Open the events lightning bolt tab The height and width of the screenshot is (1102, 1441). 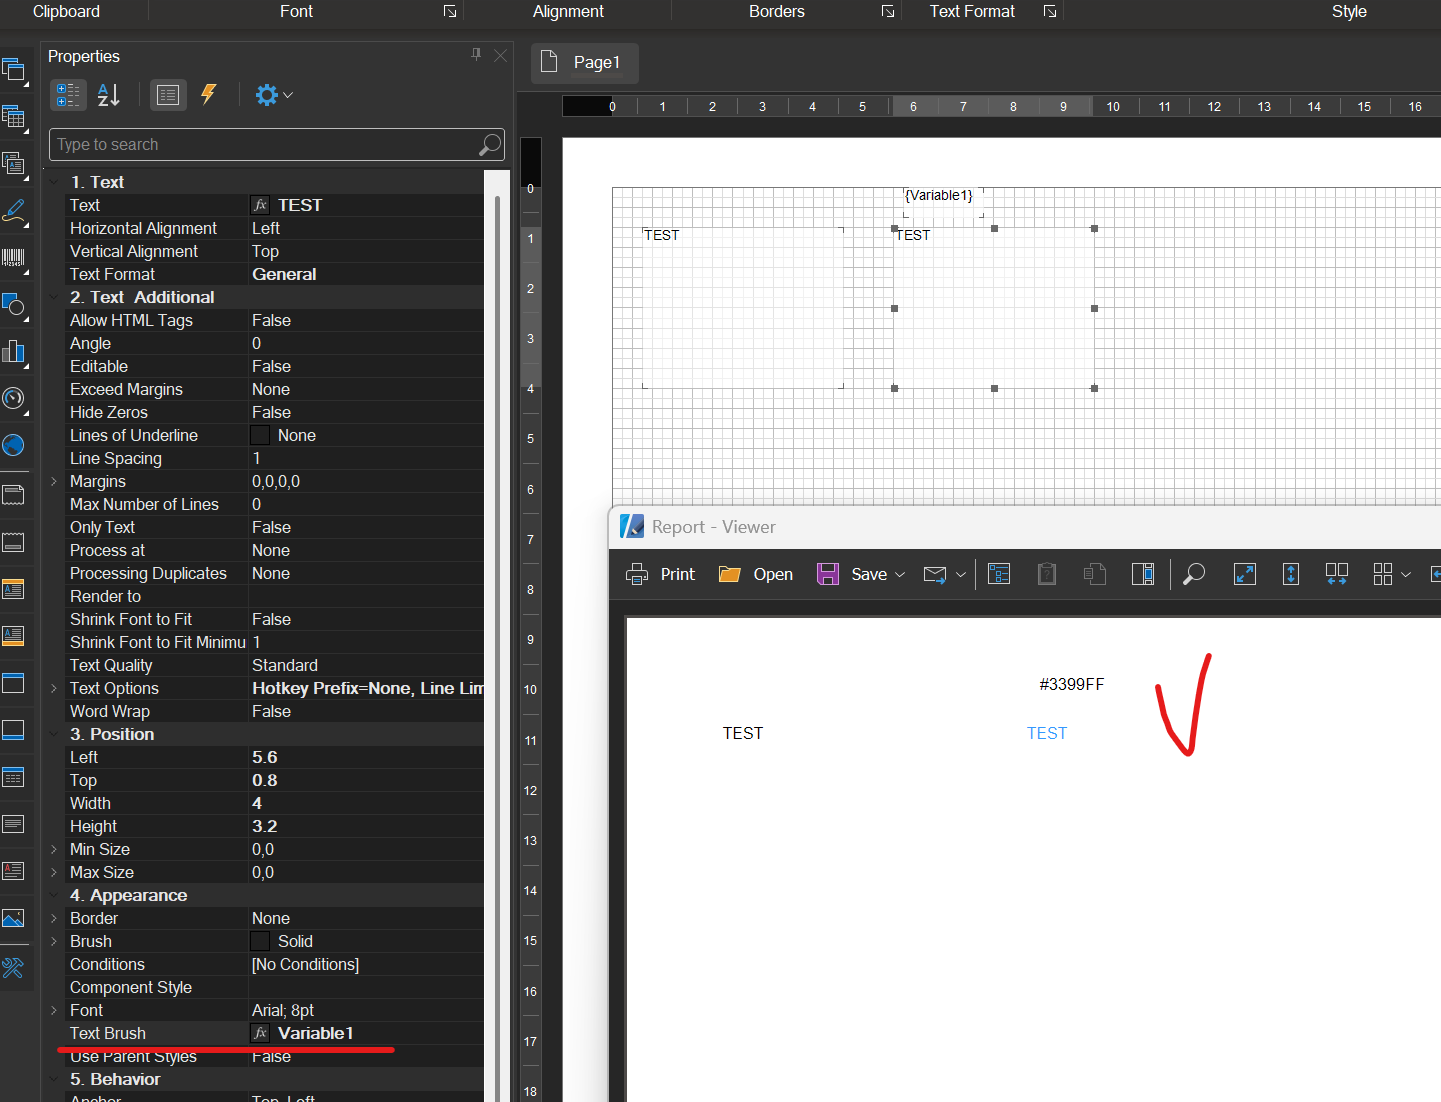tap(209, 94)
